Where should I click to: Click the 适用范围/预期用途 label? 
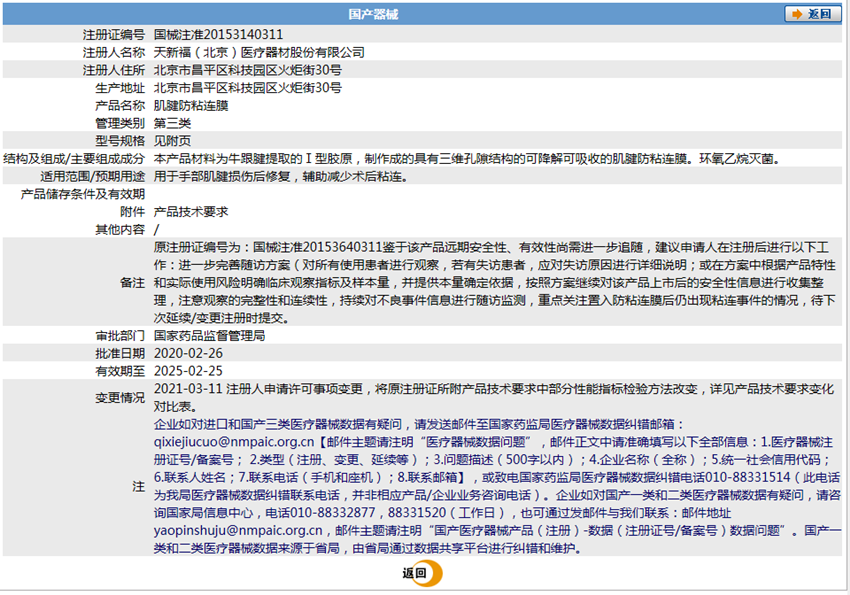click(93, 177)
